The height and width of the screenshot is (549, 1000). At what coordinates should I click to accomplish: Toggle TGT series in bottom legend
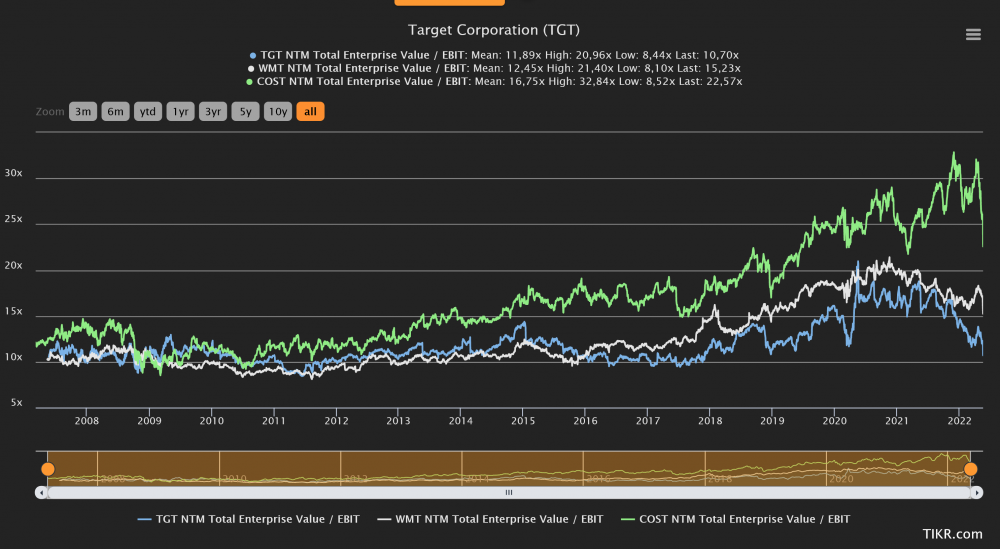click(249, 519)
